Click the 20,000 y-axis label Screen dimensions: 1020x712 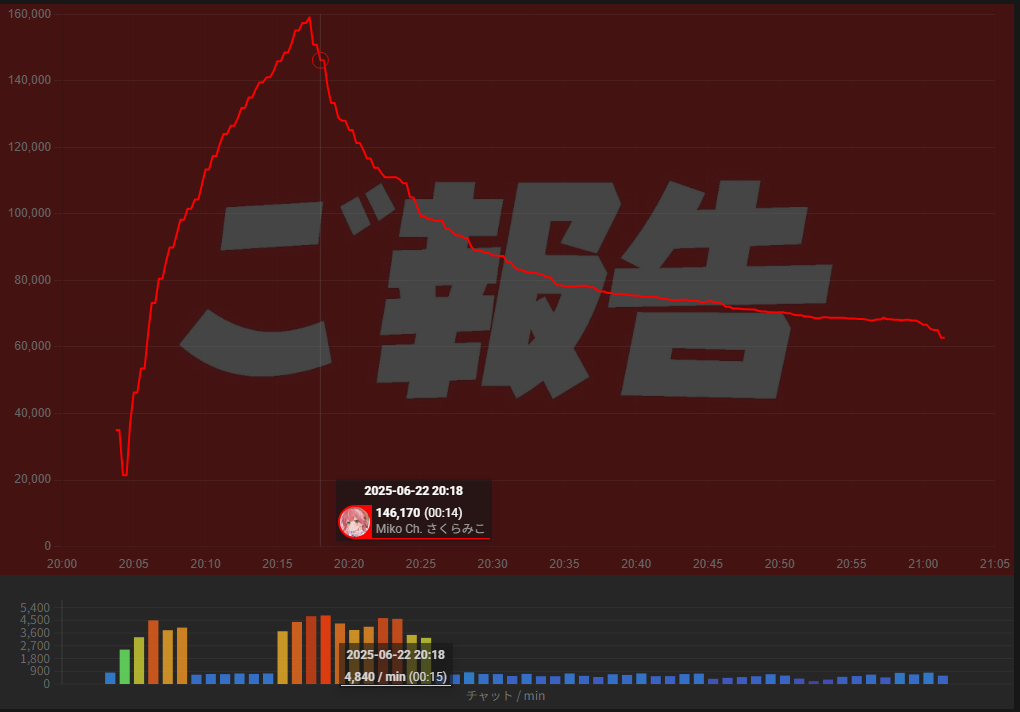coord(33,479)
